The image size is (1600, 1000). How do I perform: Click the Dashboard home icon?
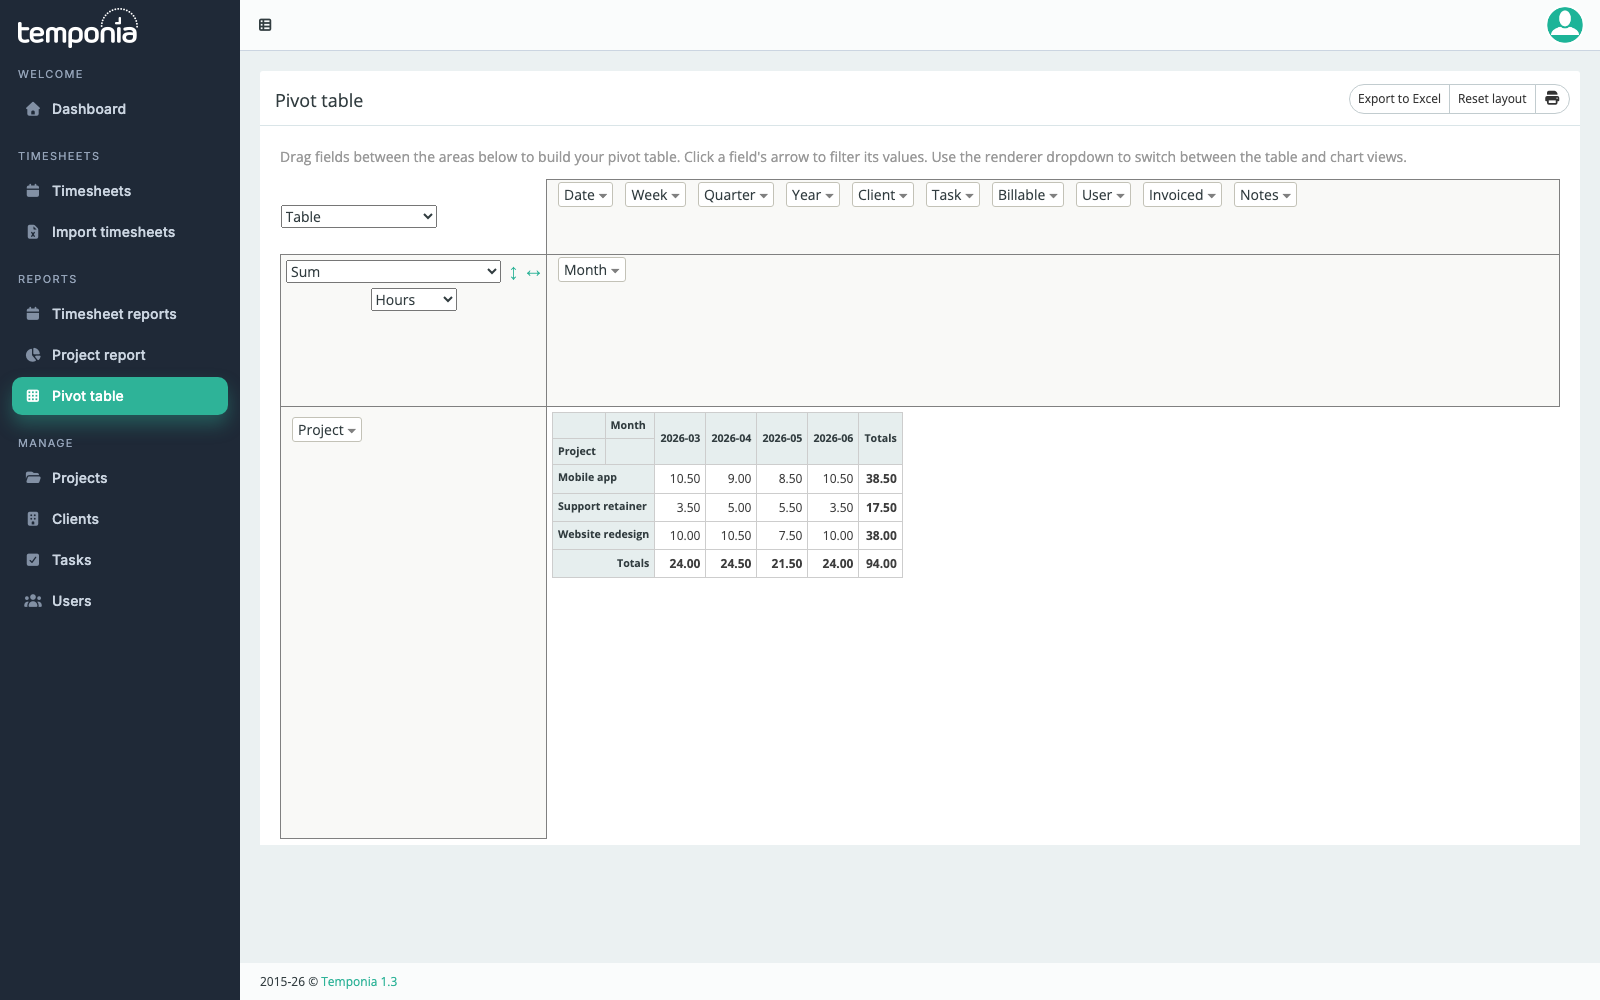click(33, 109)
